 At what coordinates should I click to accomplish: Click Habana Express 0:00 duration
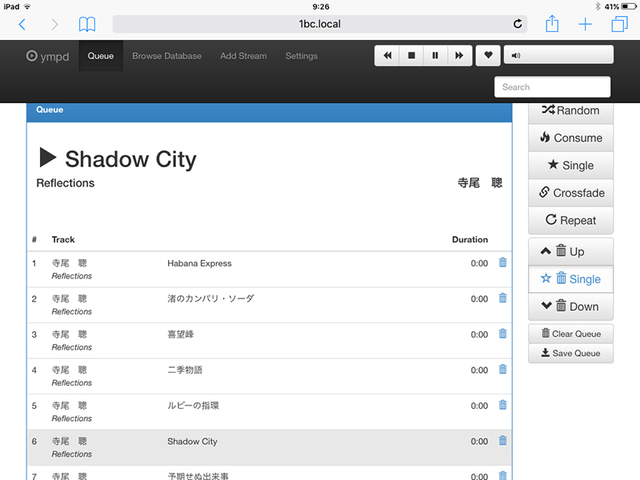click(479, 263)
